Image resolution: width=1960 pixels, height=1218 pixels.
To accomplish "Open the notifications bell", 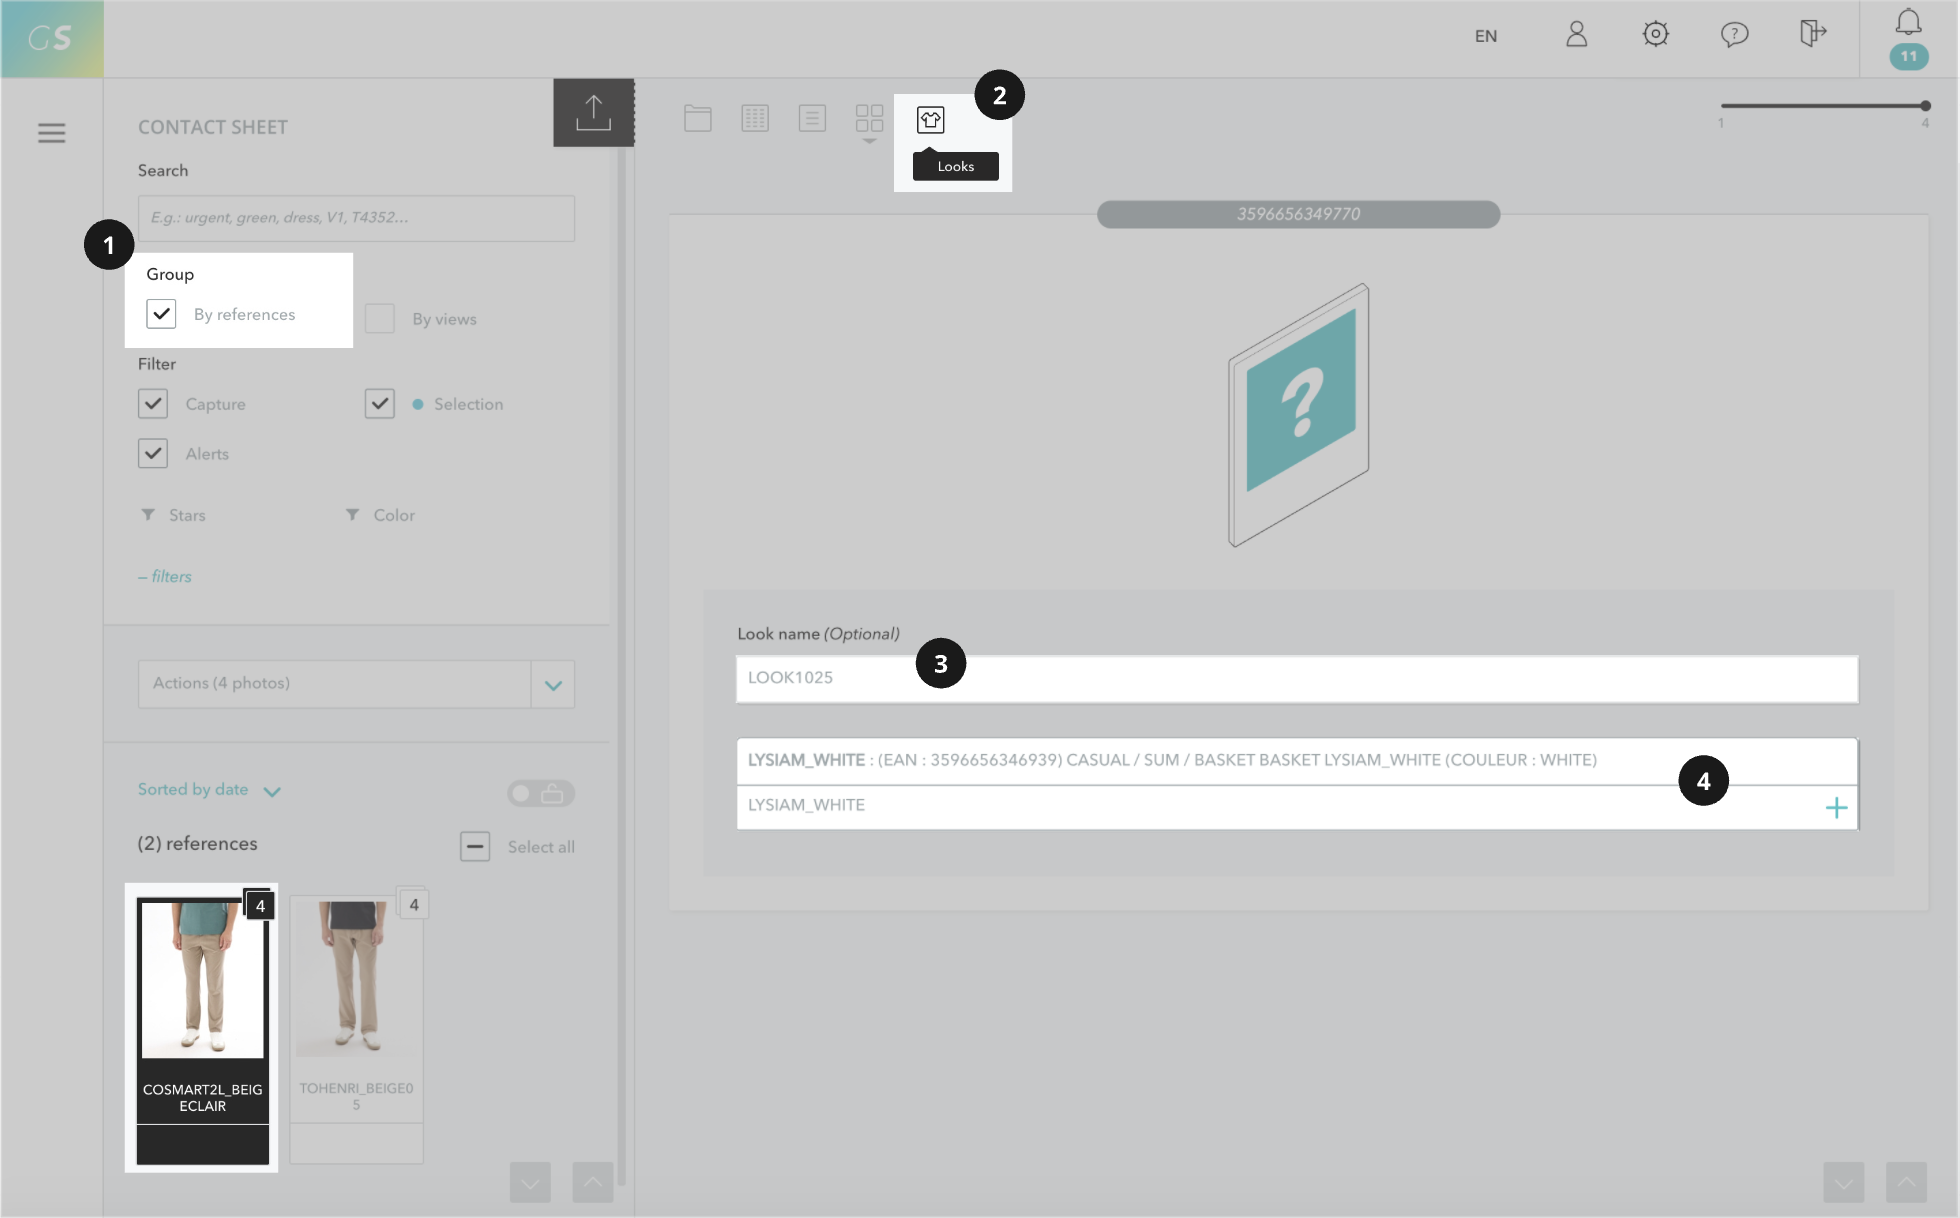I will coord(1908,22).
